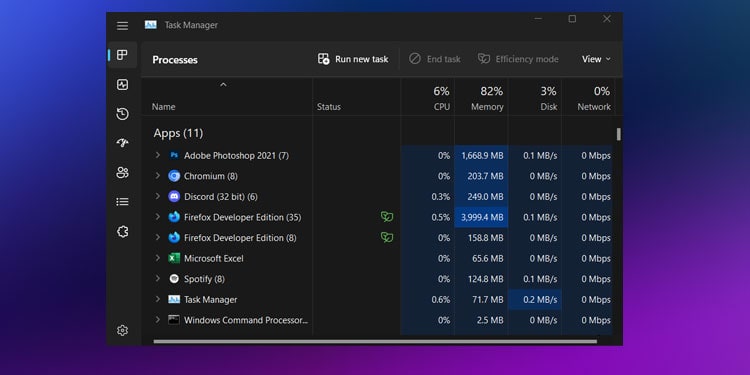
Task: Click the End task button
Action: click(x=434, y=59)
